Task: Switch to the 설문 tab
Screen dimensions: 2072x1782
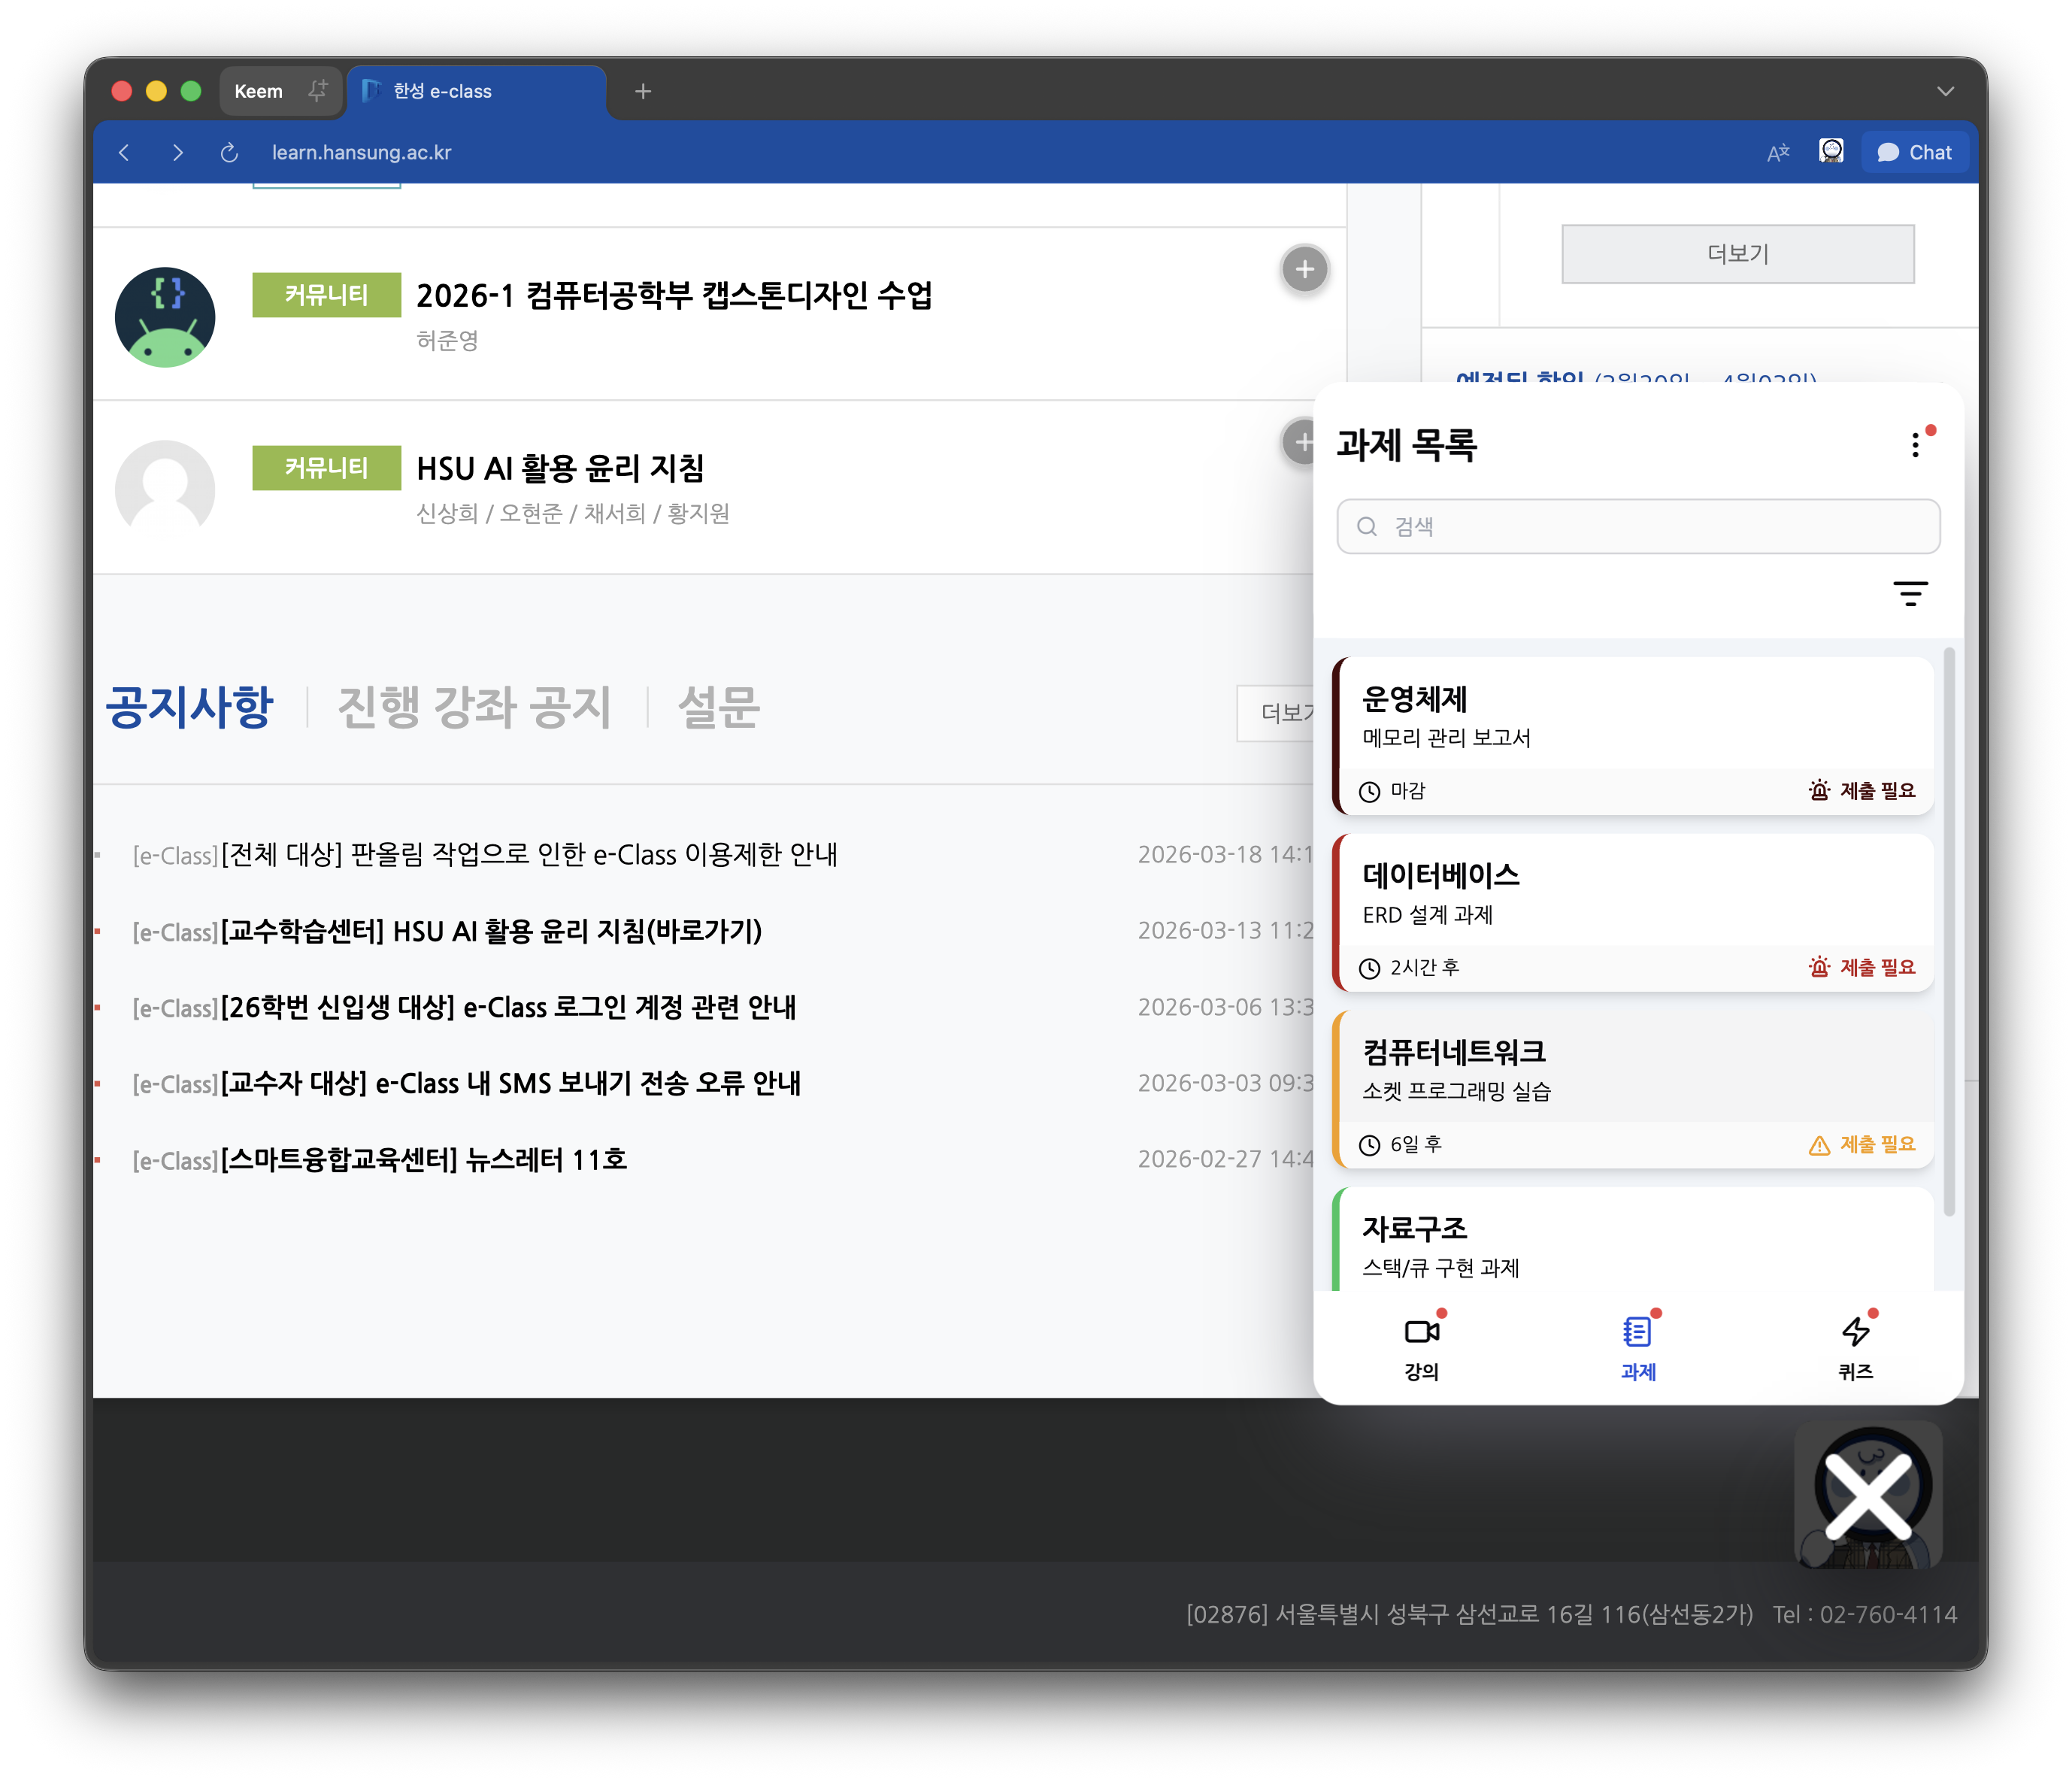Action: [x=719, y=707]
